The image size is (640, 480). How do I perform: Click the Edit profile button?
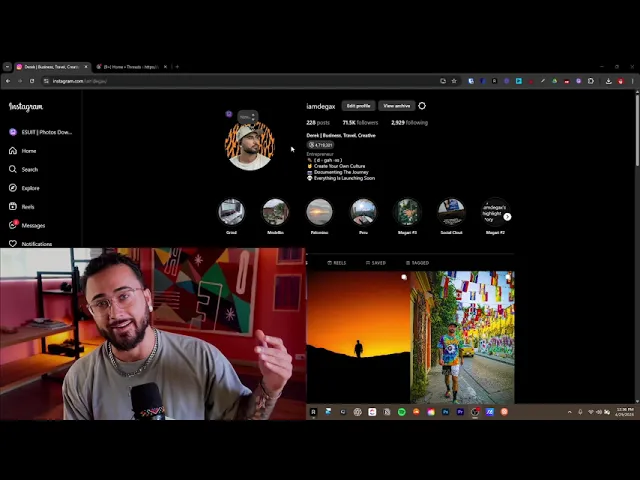point(358,106)
